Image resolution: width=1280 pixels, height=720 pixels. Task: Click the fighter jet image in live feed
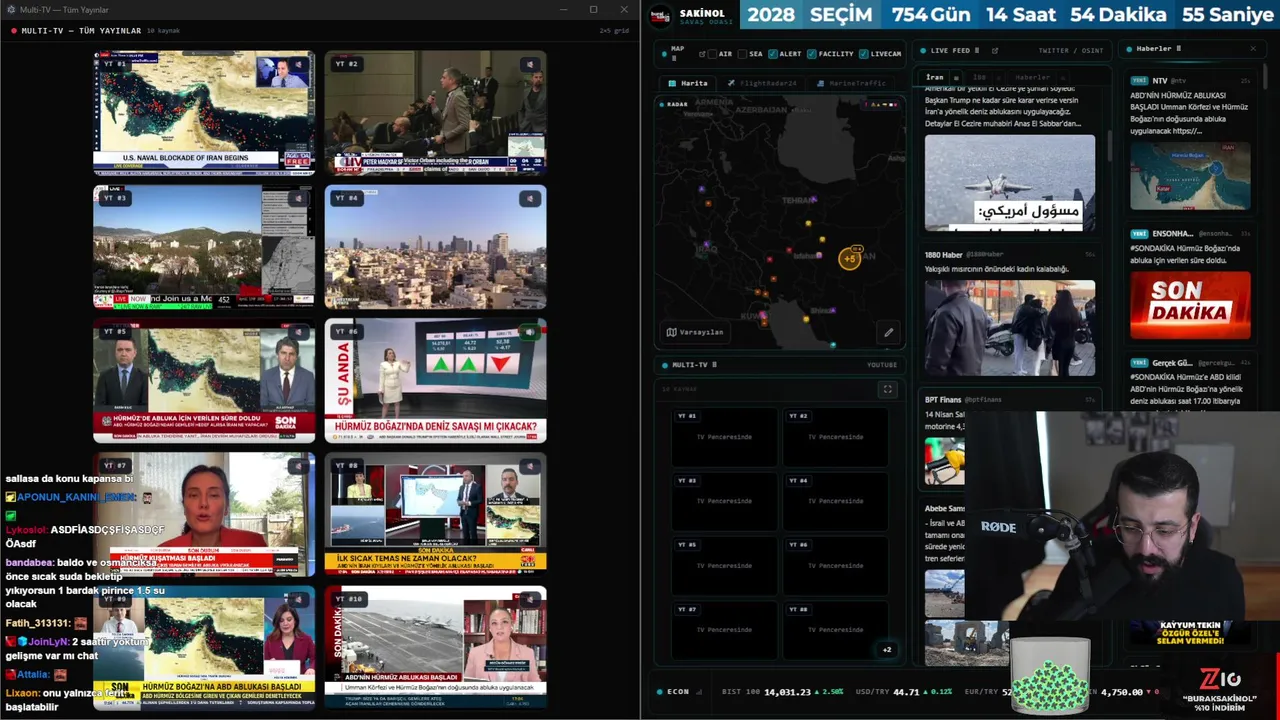[x=1009, y=182]
